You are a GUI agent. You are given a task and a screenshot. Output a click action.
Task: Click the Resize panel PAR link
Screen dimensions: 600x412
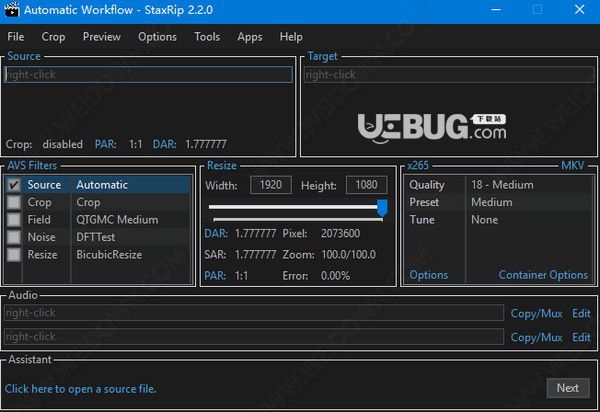coord(215,275)
